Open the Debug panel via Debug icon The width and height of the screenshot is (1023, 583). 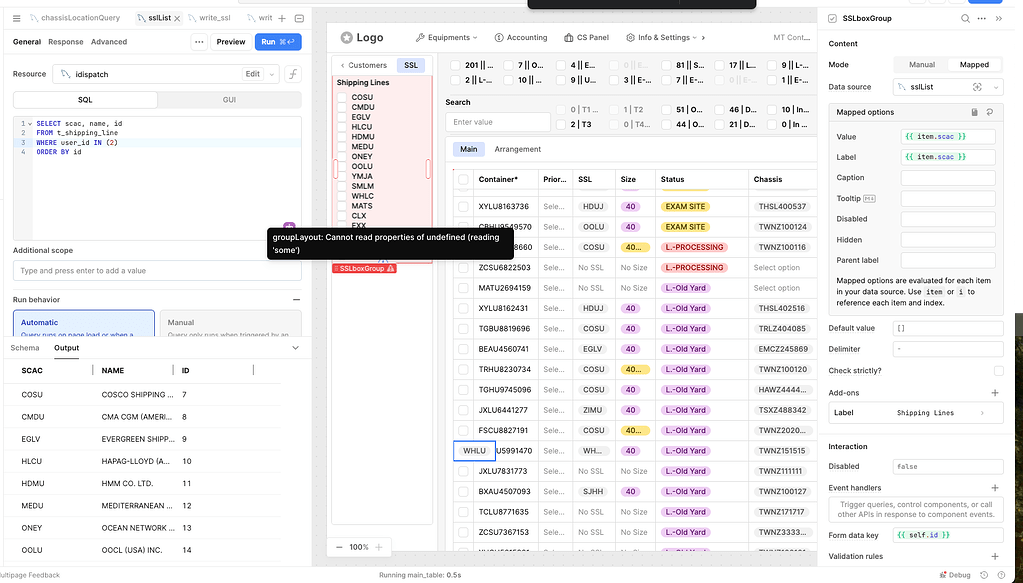coord(942,574)
